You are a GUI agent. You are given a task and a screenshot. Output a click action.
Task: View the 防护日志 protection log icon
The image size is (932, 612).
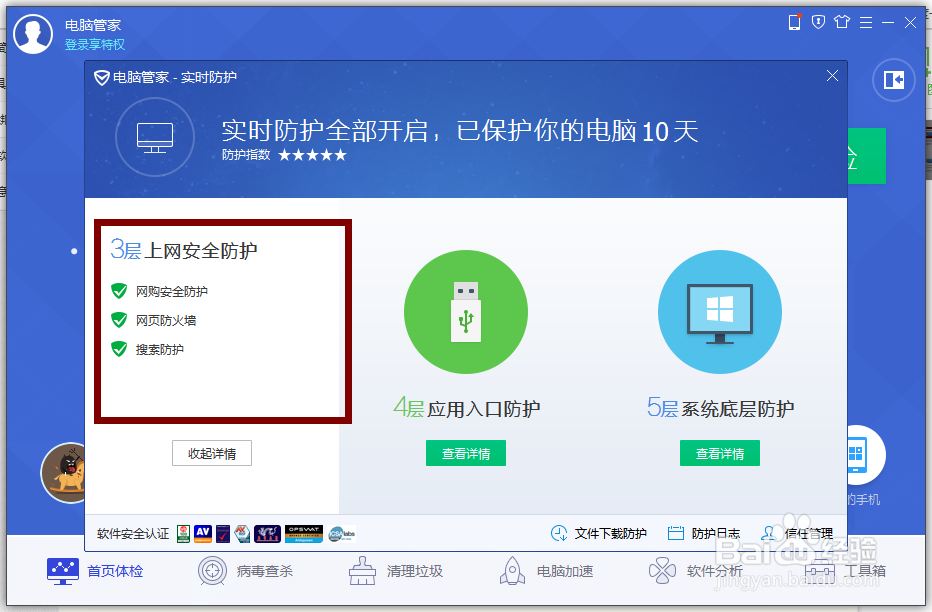674,533
